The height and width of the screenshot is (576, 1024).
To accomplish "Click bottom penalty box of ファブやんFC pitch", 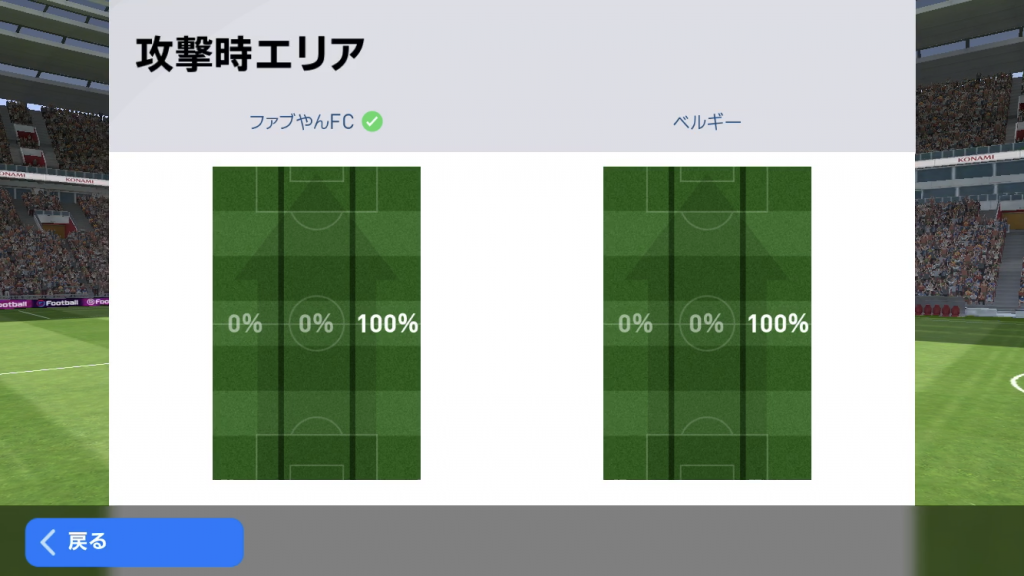I will (316, 457).
